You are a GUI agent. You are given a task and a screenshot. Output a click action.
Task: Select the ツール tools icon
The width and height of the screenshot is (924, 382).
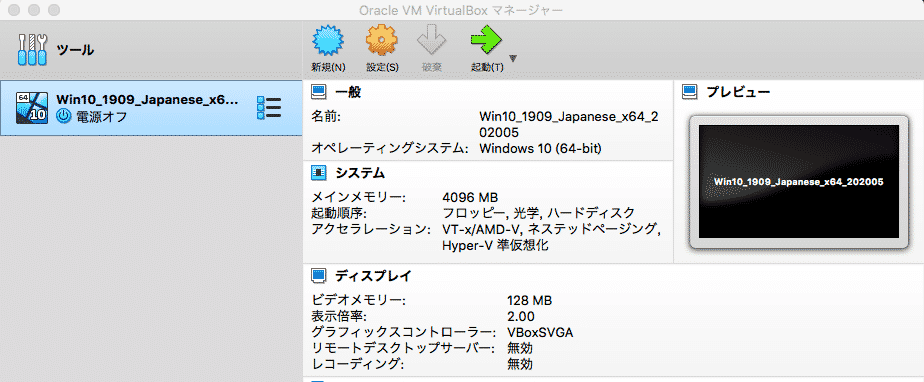(32, 50)
